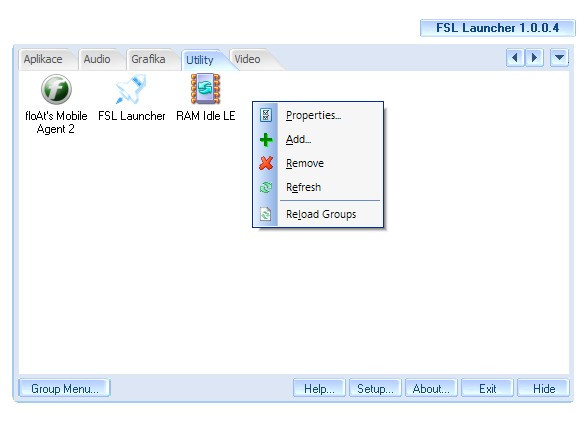Click the 'floAt's Mobile Agent 2' label
587x436 pixels.
pyautogui.click(x=56, y=122)
